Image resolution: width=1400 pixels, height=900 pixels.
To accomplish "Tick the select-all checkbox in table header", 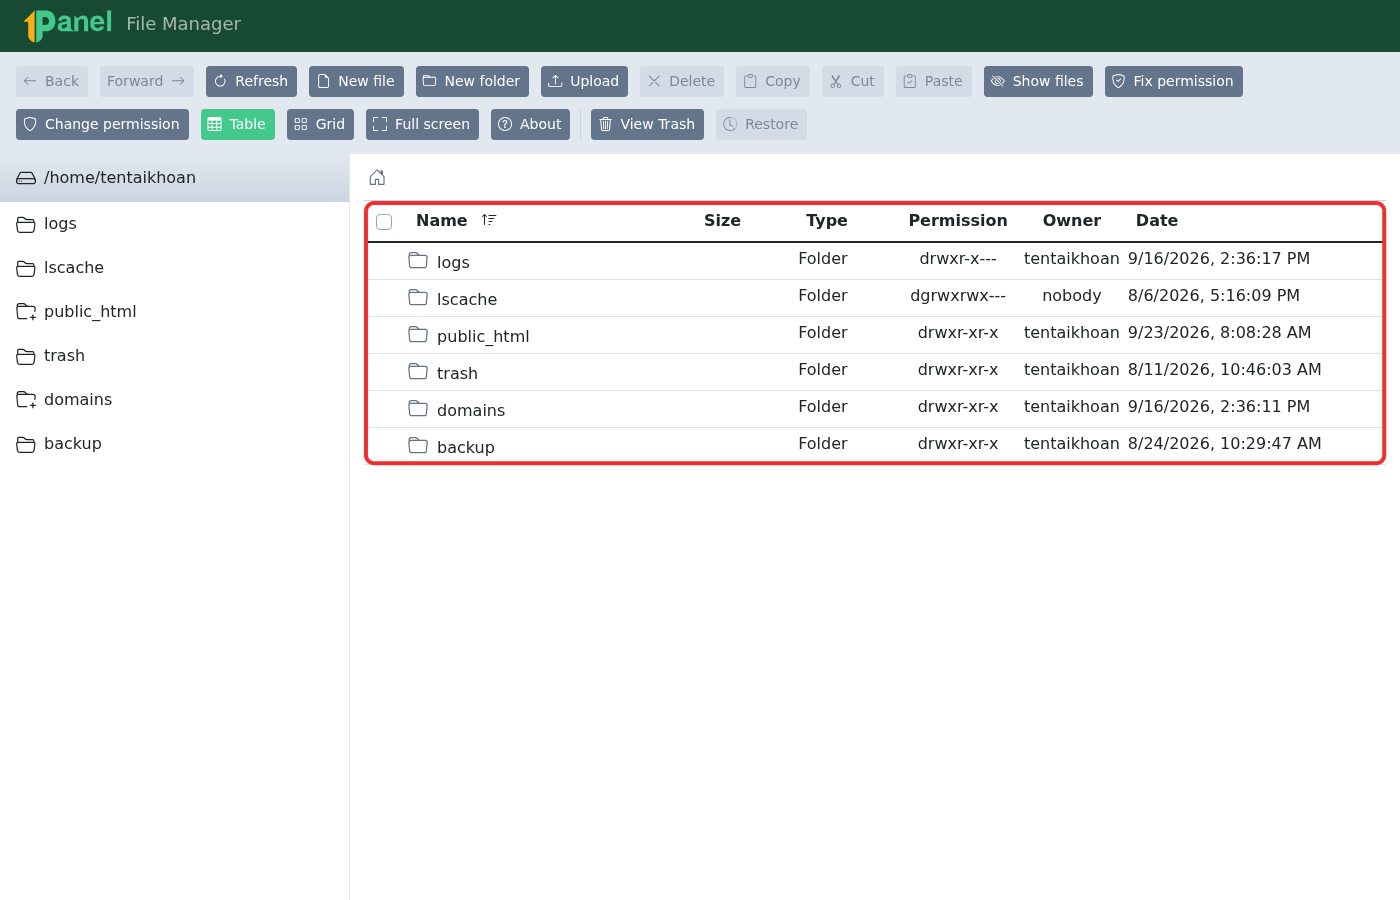I will 384,222.
